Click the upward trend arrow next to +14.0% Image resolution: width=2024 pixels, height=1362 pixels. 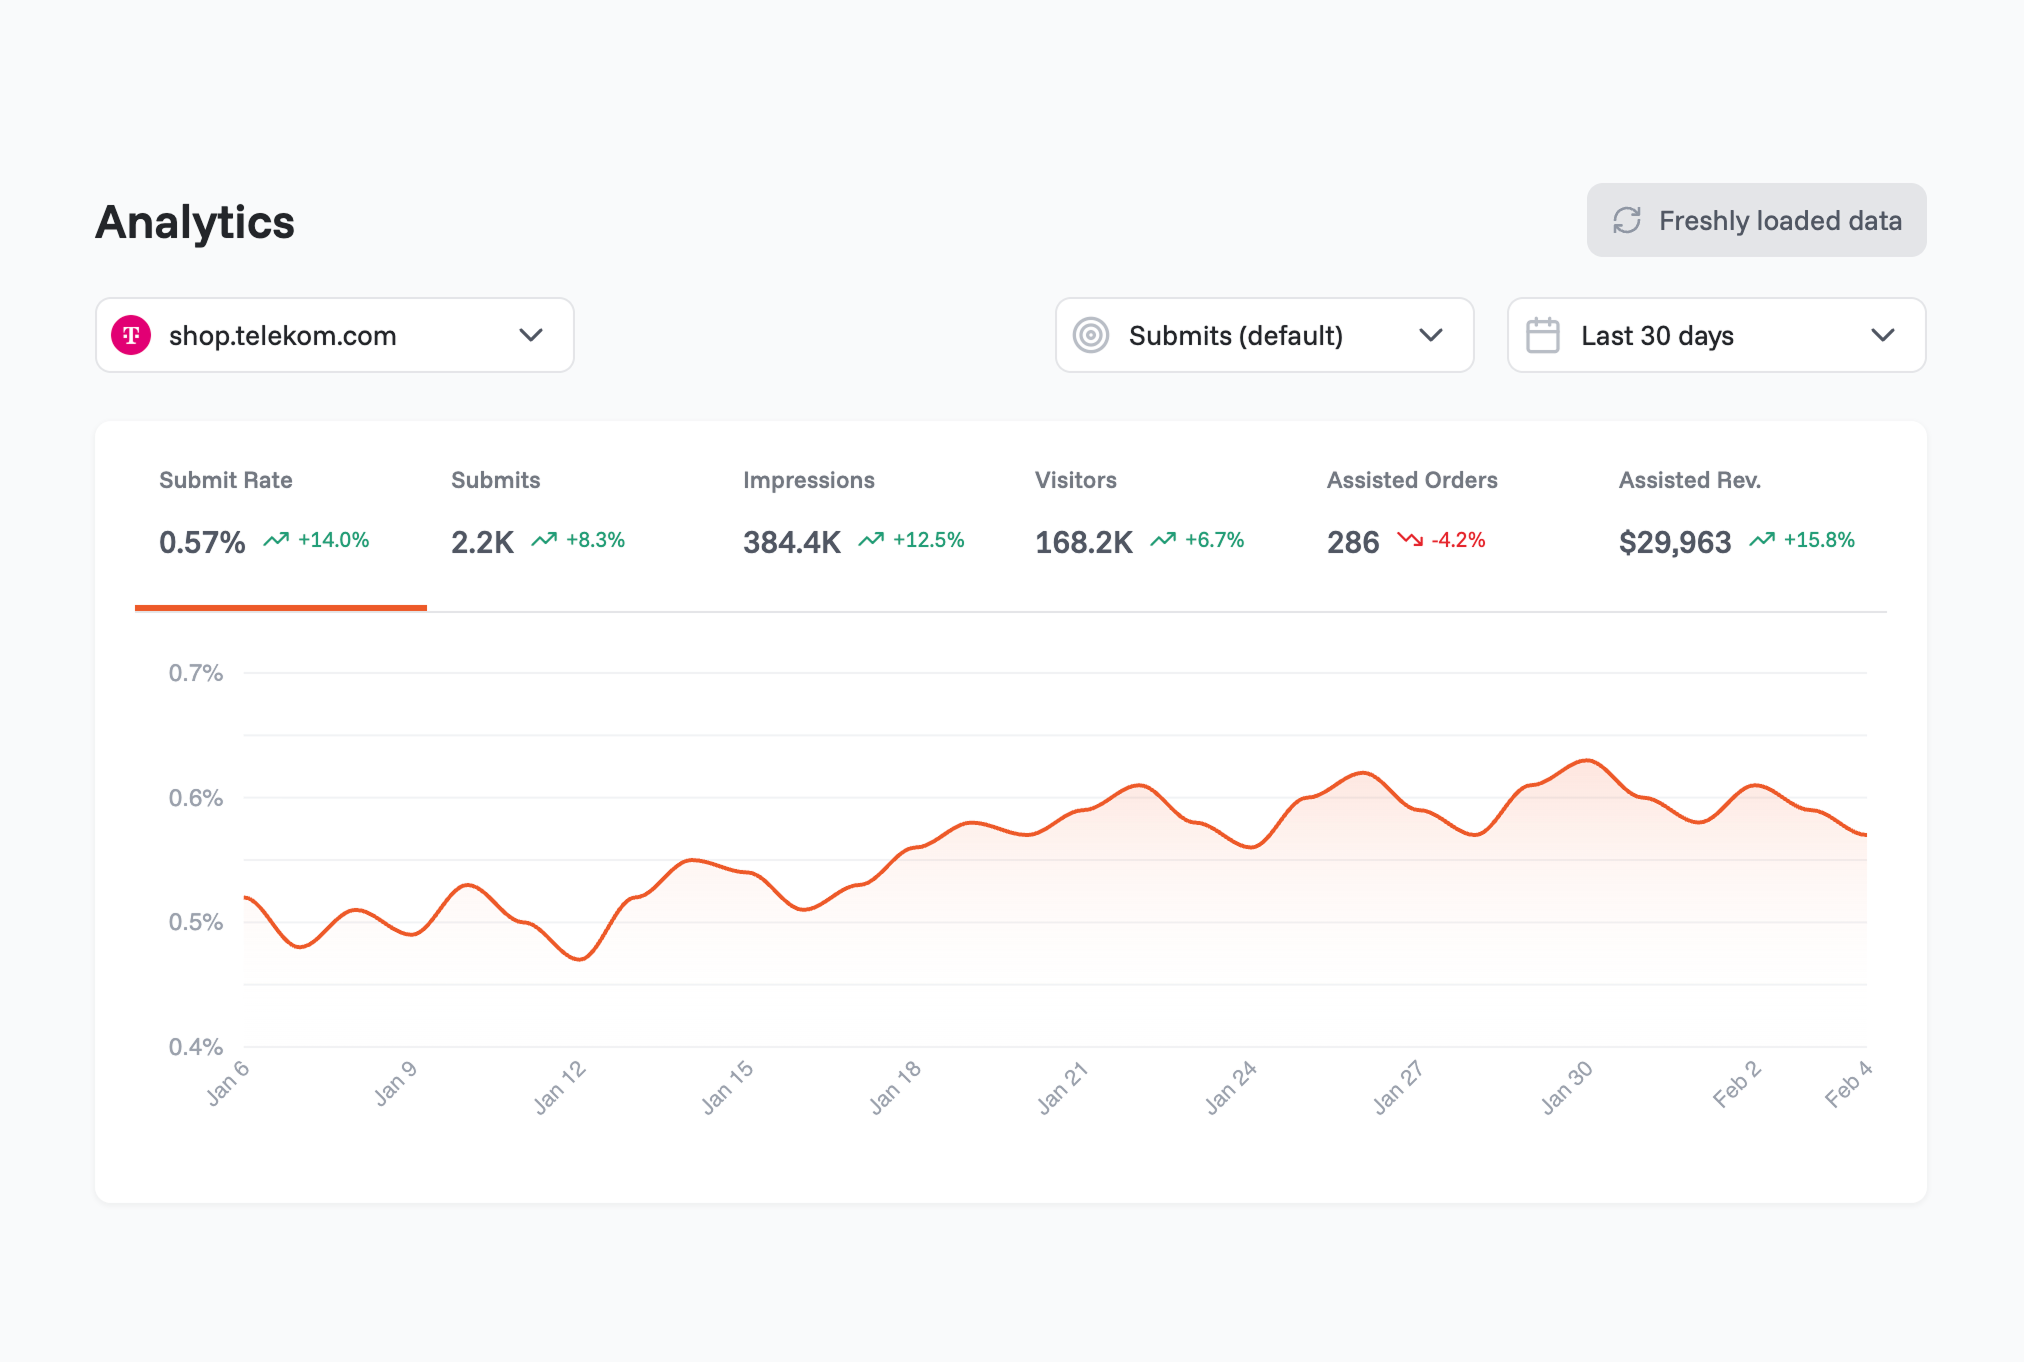[x=272, y=540]
